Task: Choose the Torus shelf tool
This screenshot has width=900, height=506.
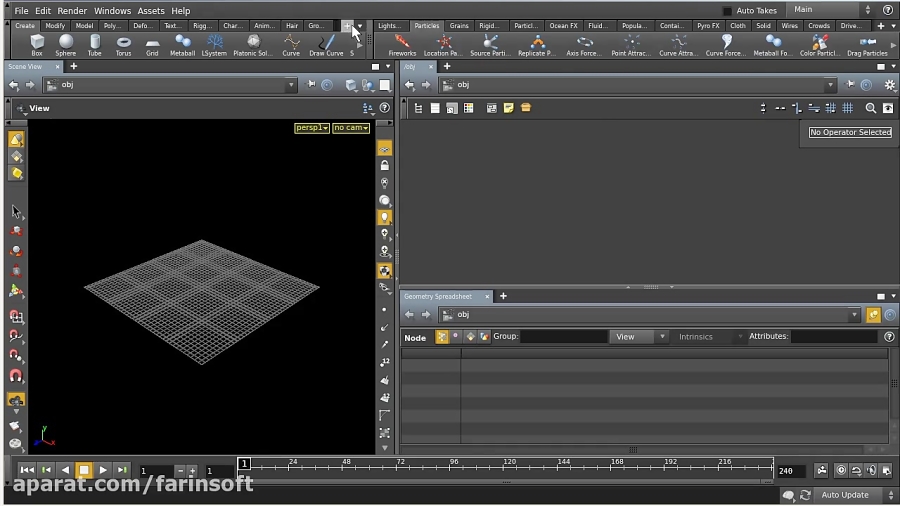Action: click(123, 45)
